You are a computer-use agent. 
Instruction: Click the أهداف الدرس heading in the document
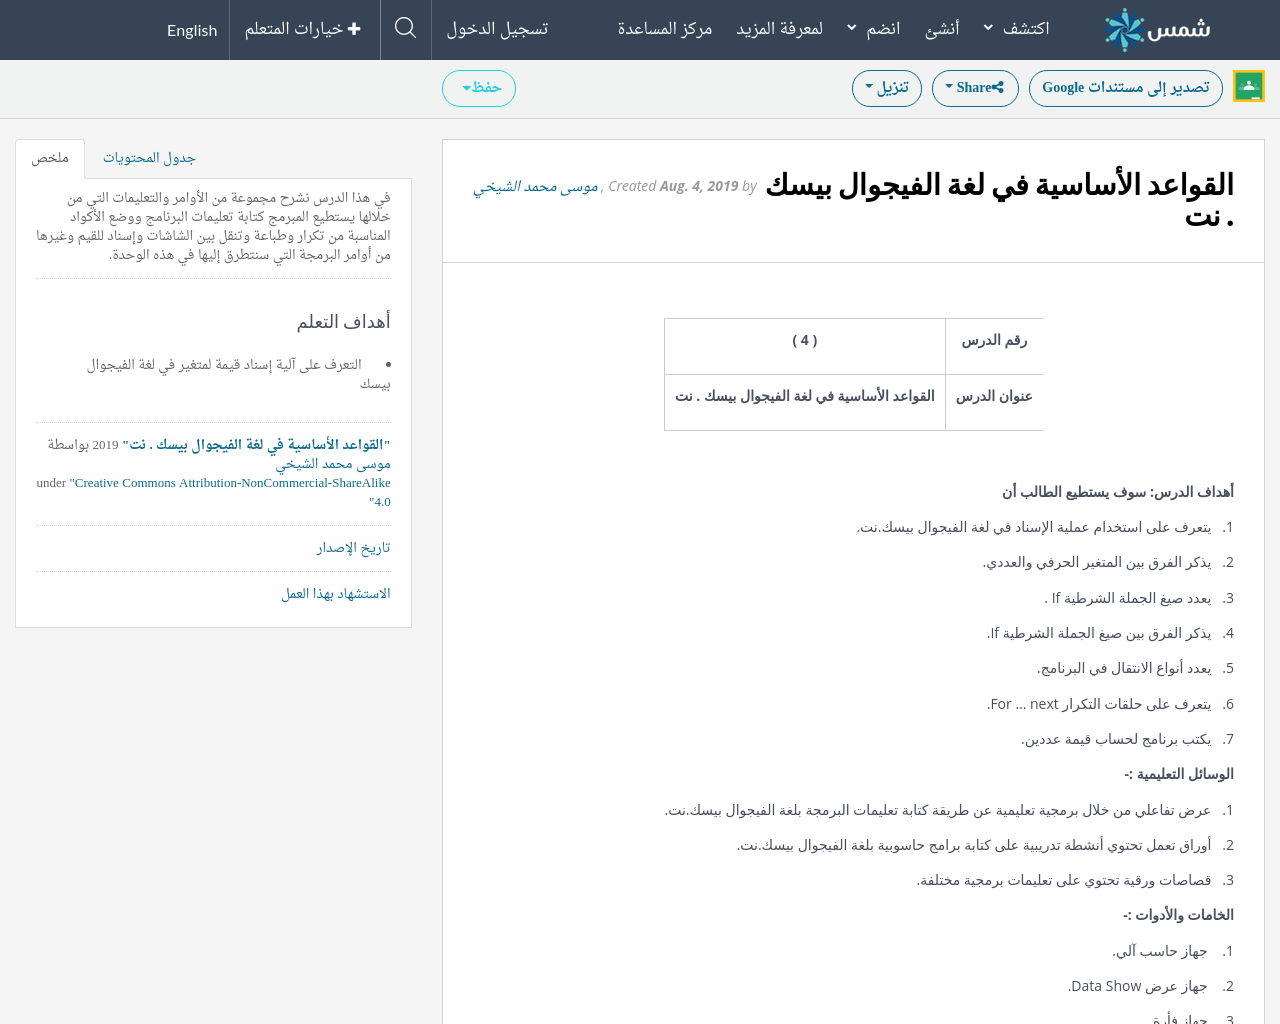tap(1118, 492)
